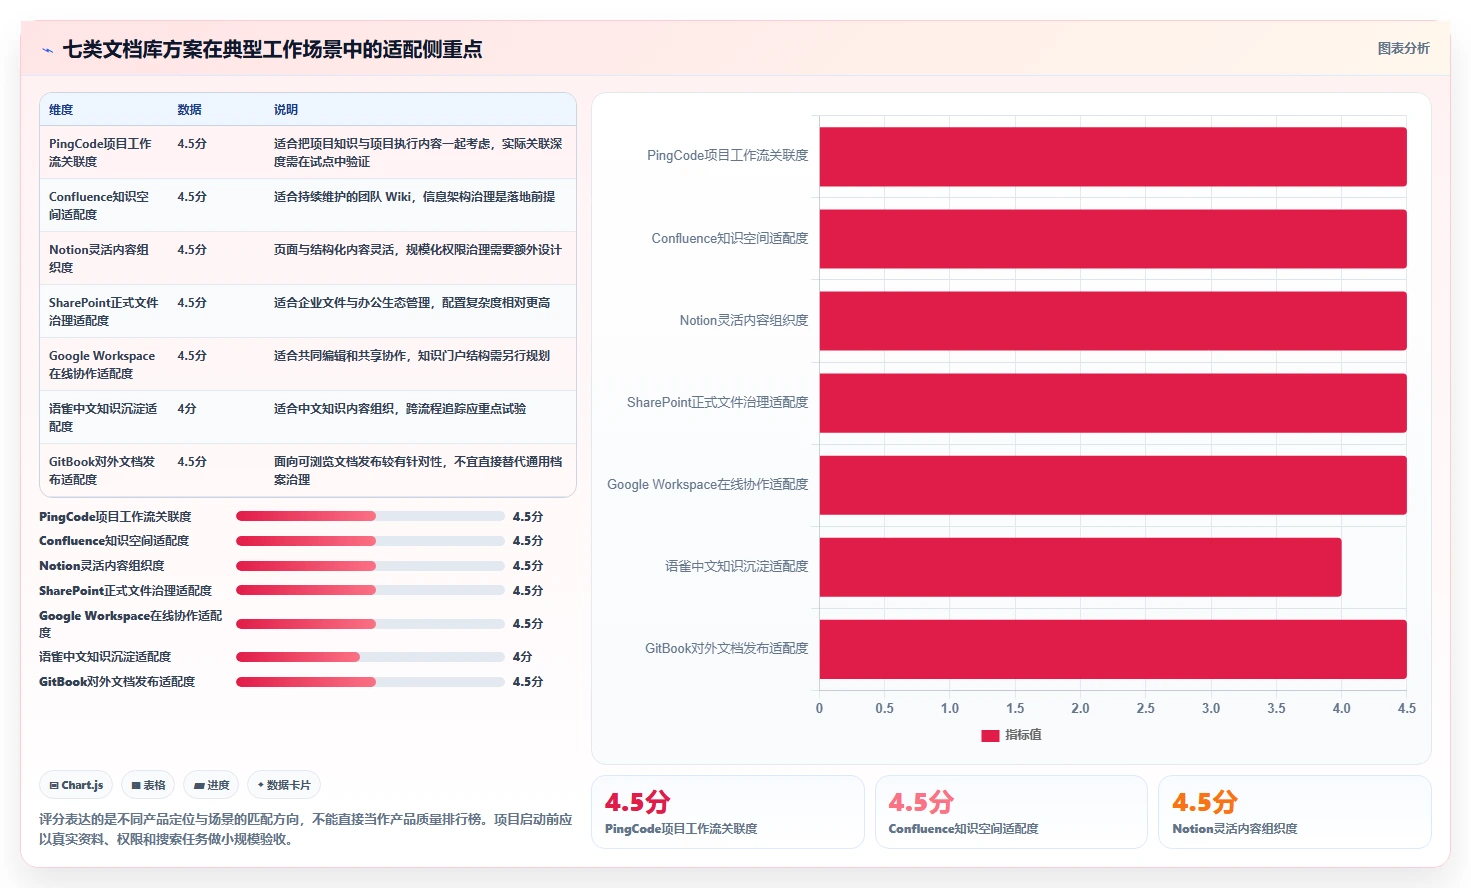Screen dimensions: 1471x888
Task: Click the SharePoint bar in the chart
Action: click(1113, 402)
